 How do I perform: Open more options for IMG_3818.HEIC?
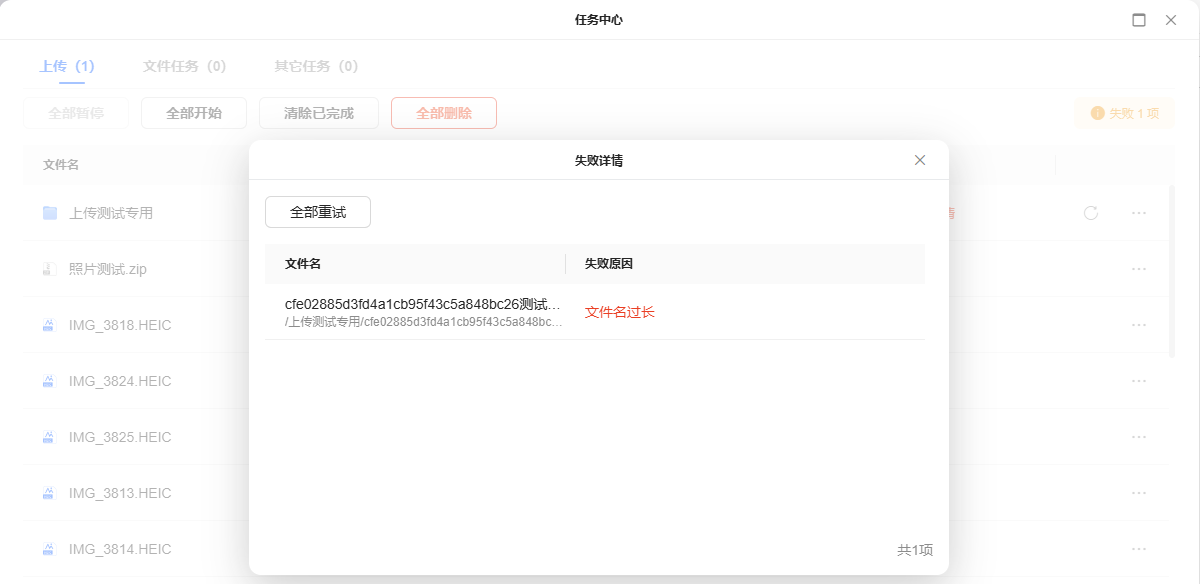tap(1138, 325)
